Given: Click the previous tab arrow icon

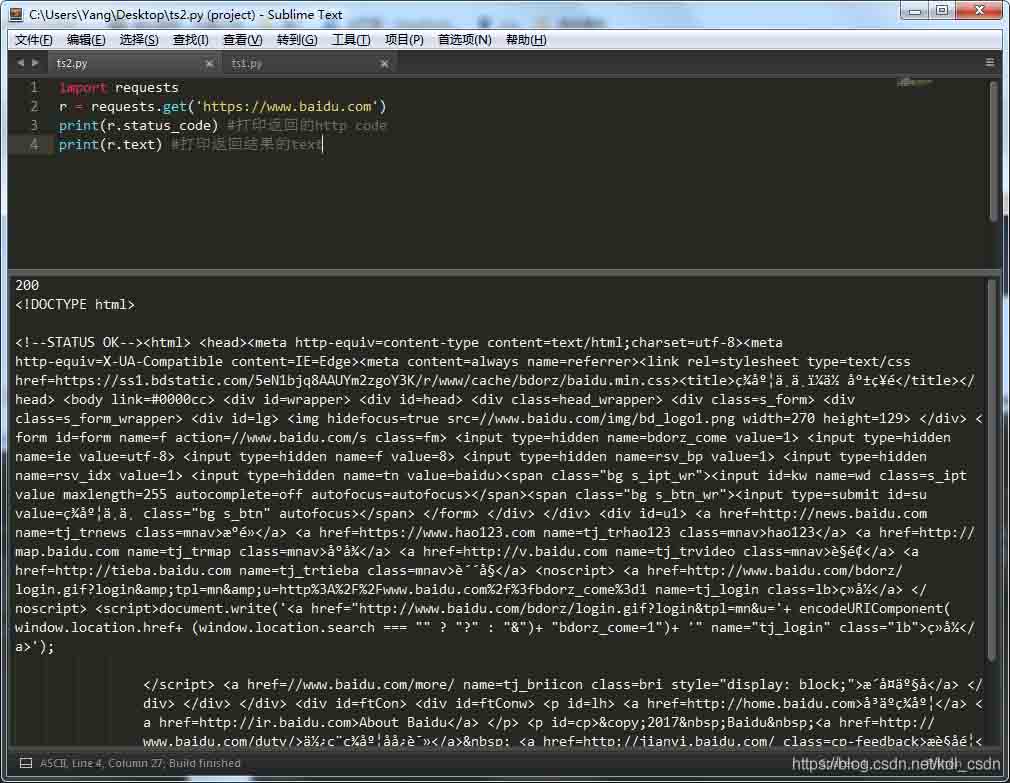Looking at the screenshot, I should pos(21,63).
